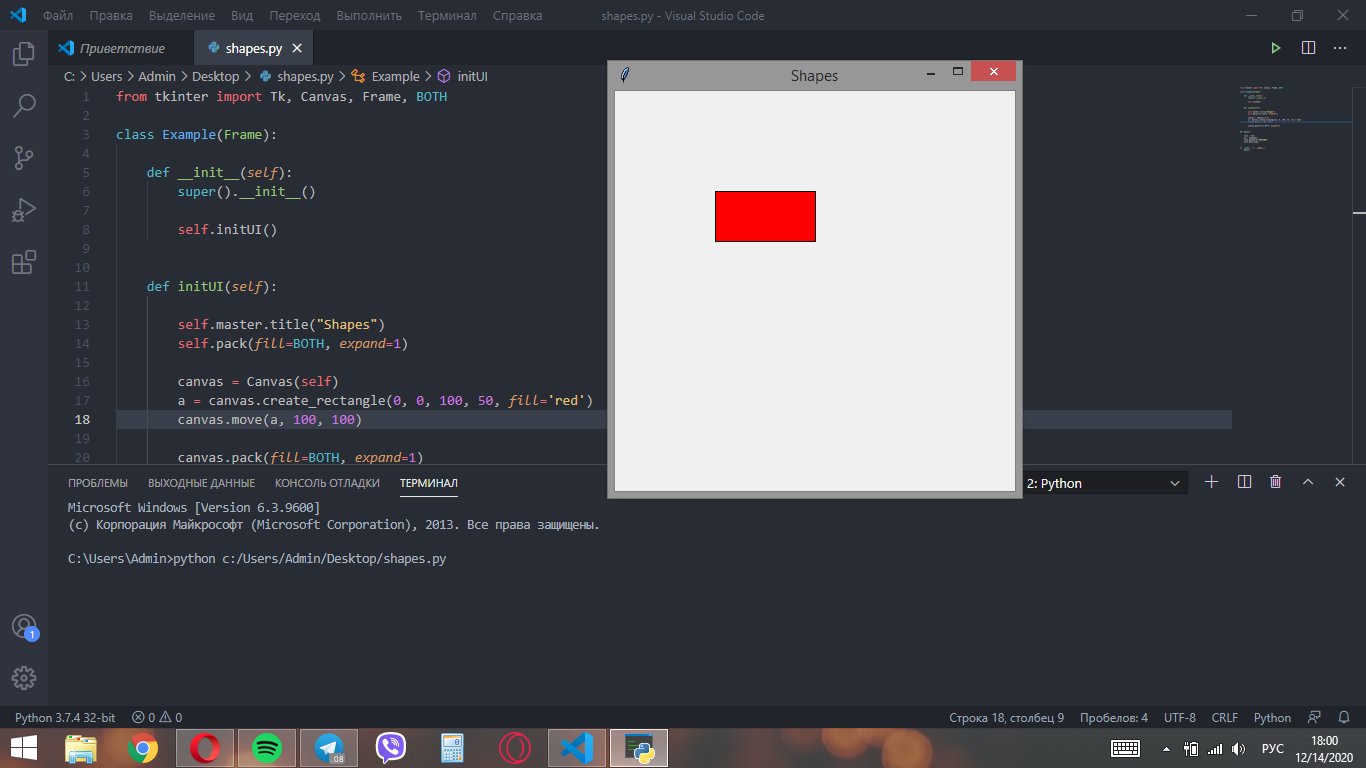Open Source Control view

(x=23, y=157)
